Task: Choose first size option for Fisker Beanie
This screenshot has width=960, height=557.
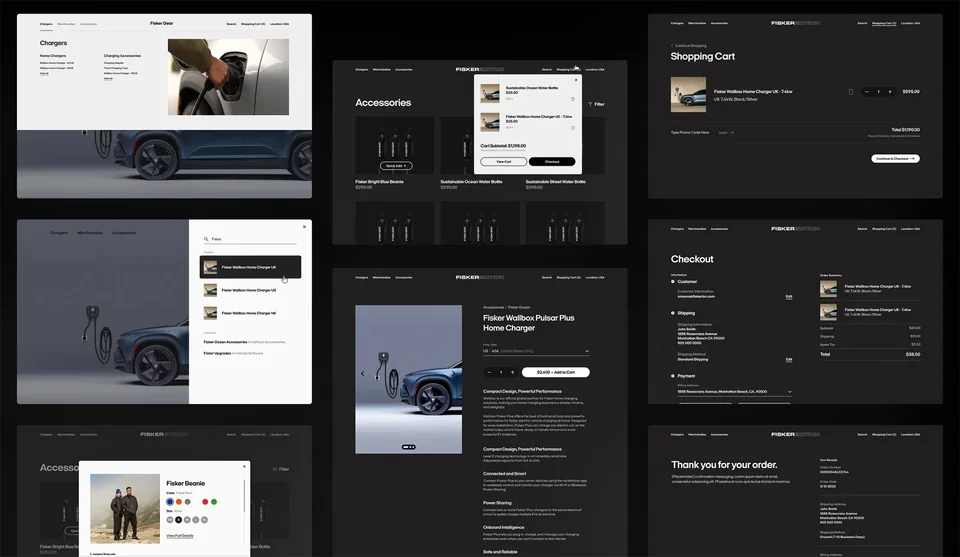Action: 170,520
